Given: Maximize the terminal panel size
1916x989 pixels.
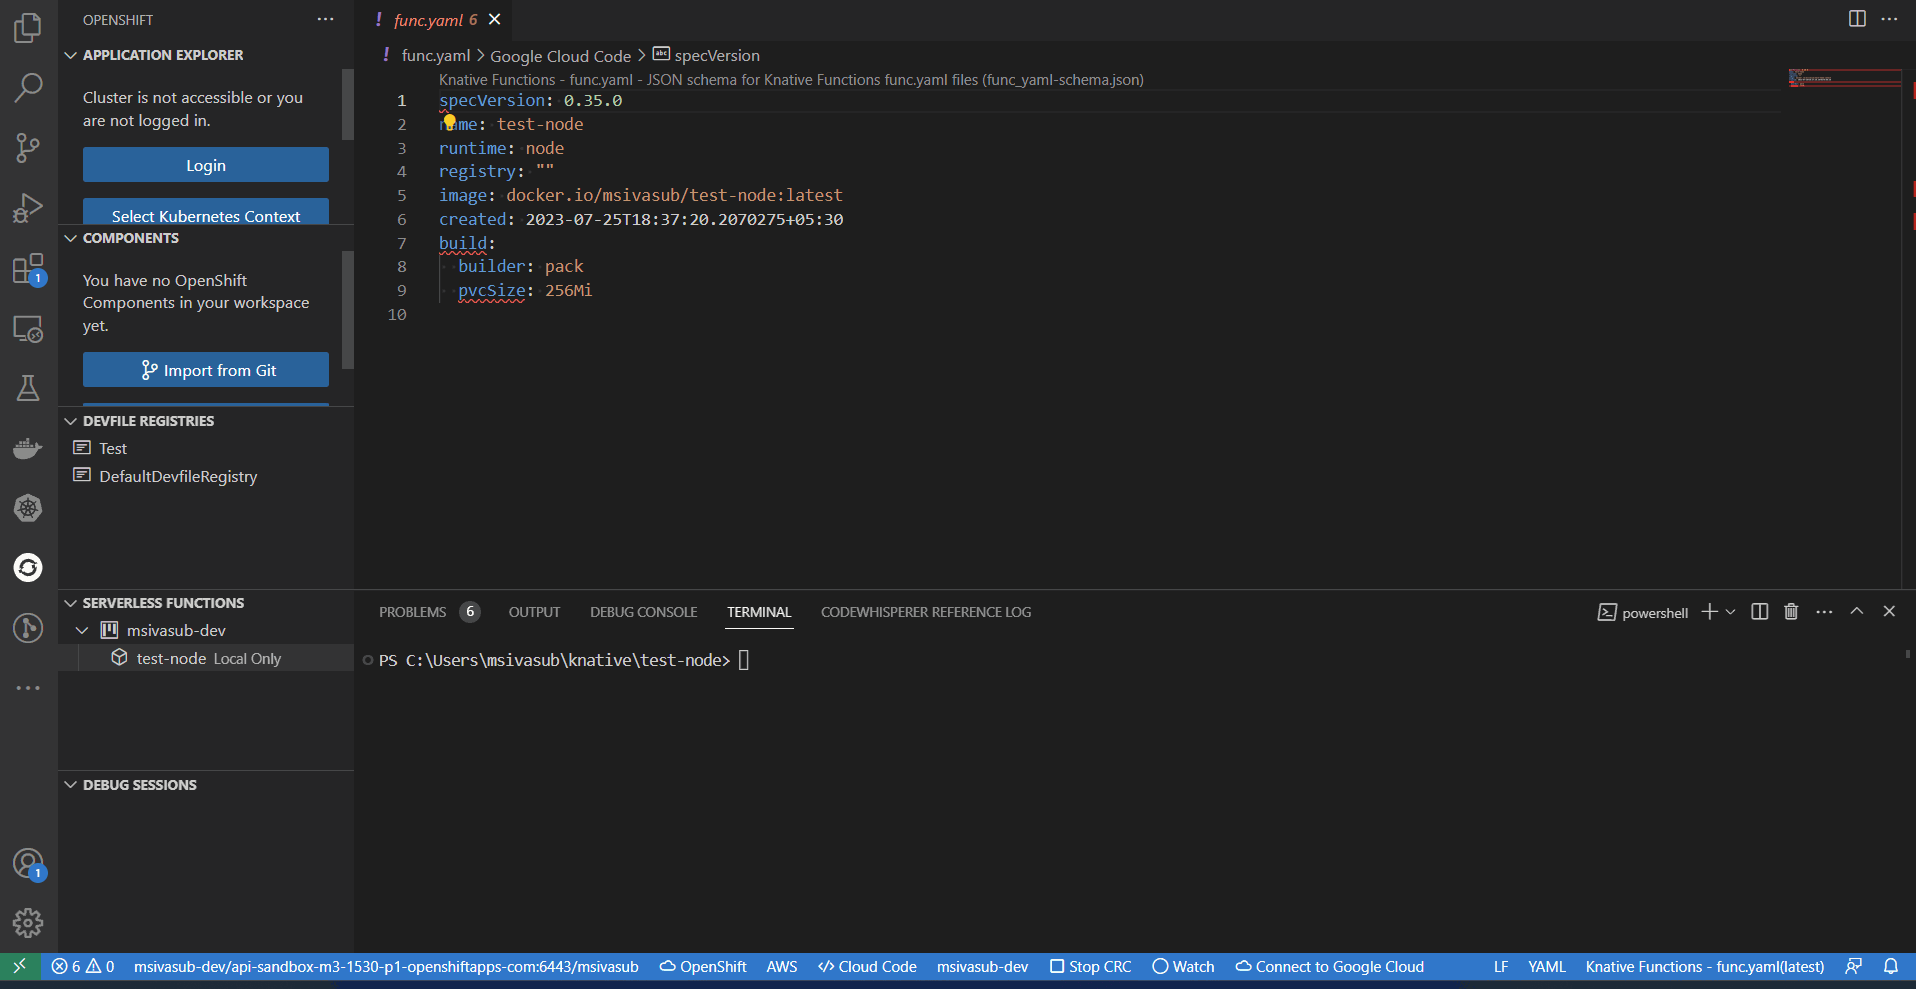Looking at the screenshot, I should click(1857, 612).
